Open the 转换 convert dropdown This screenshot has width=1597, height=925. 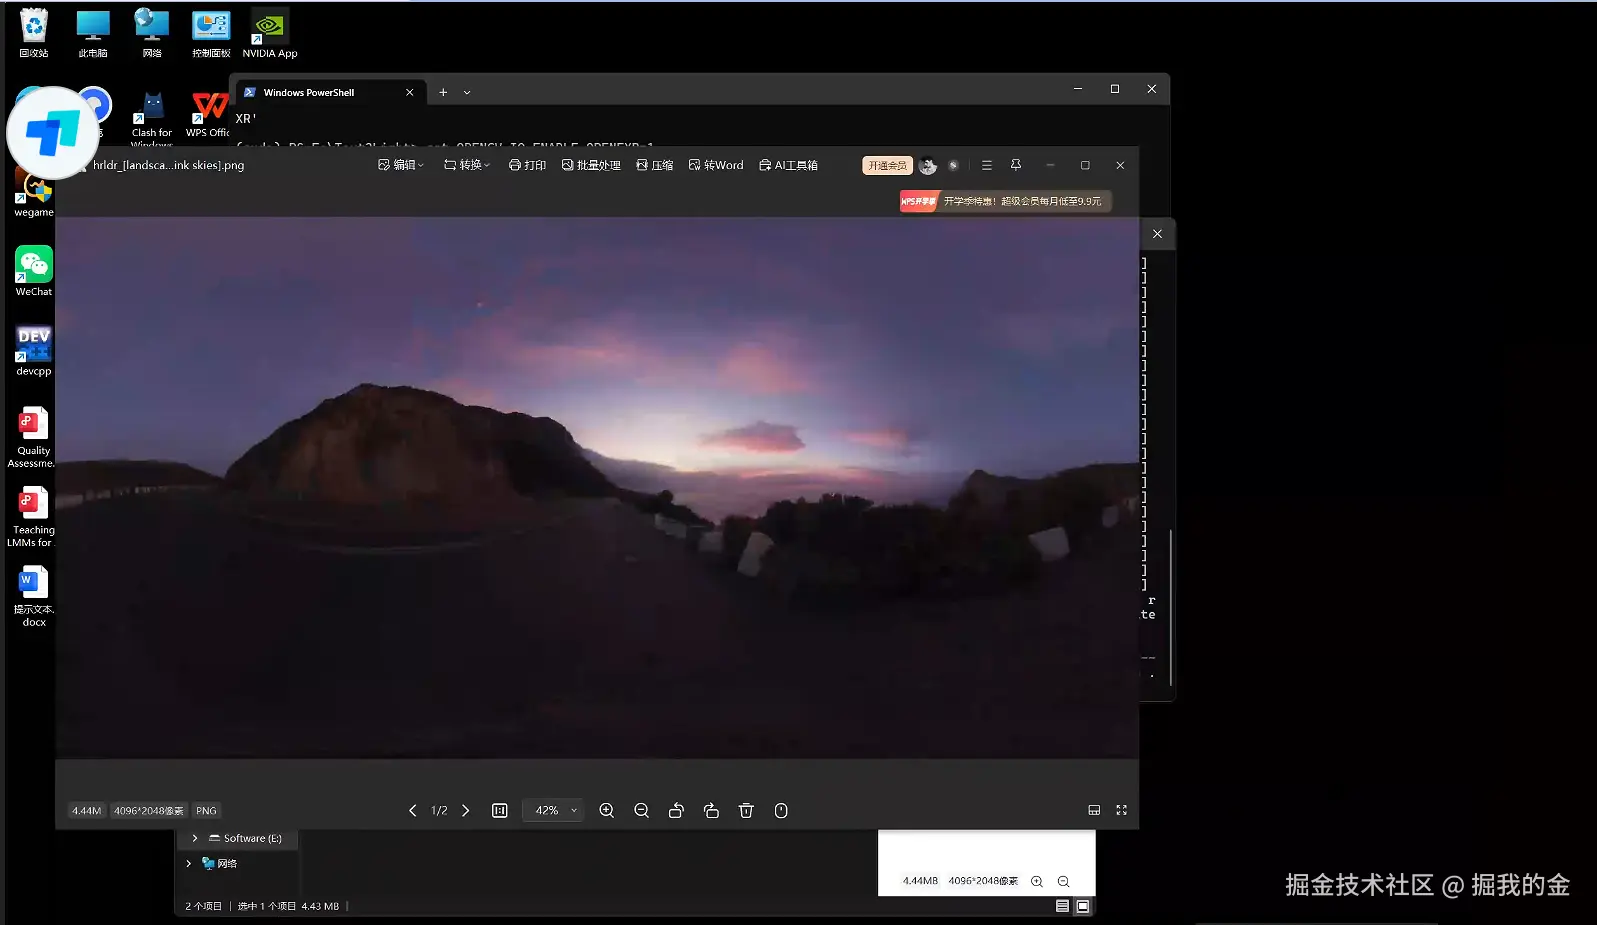click(x=467, y=165)
